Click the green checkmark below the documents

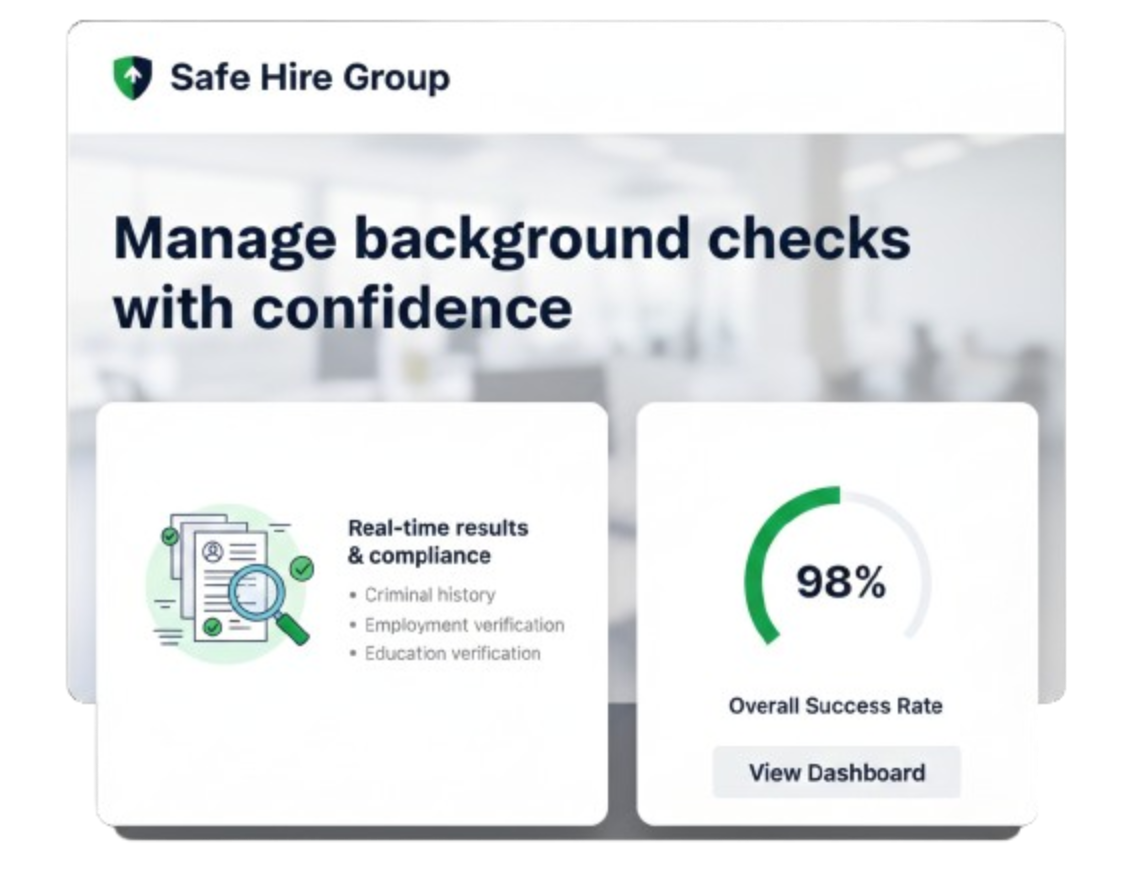click(212, 627)
